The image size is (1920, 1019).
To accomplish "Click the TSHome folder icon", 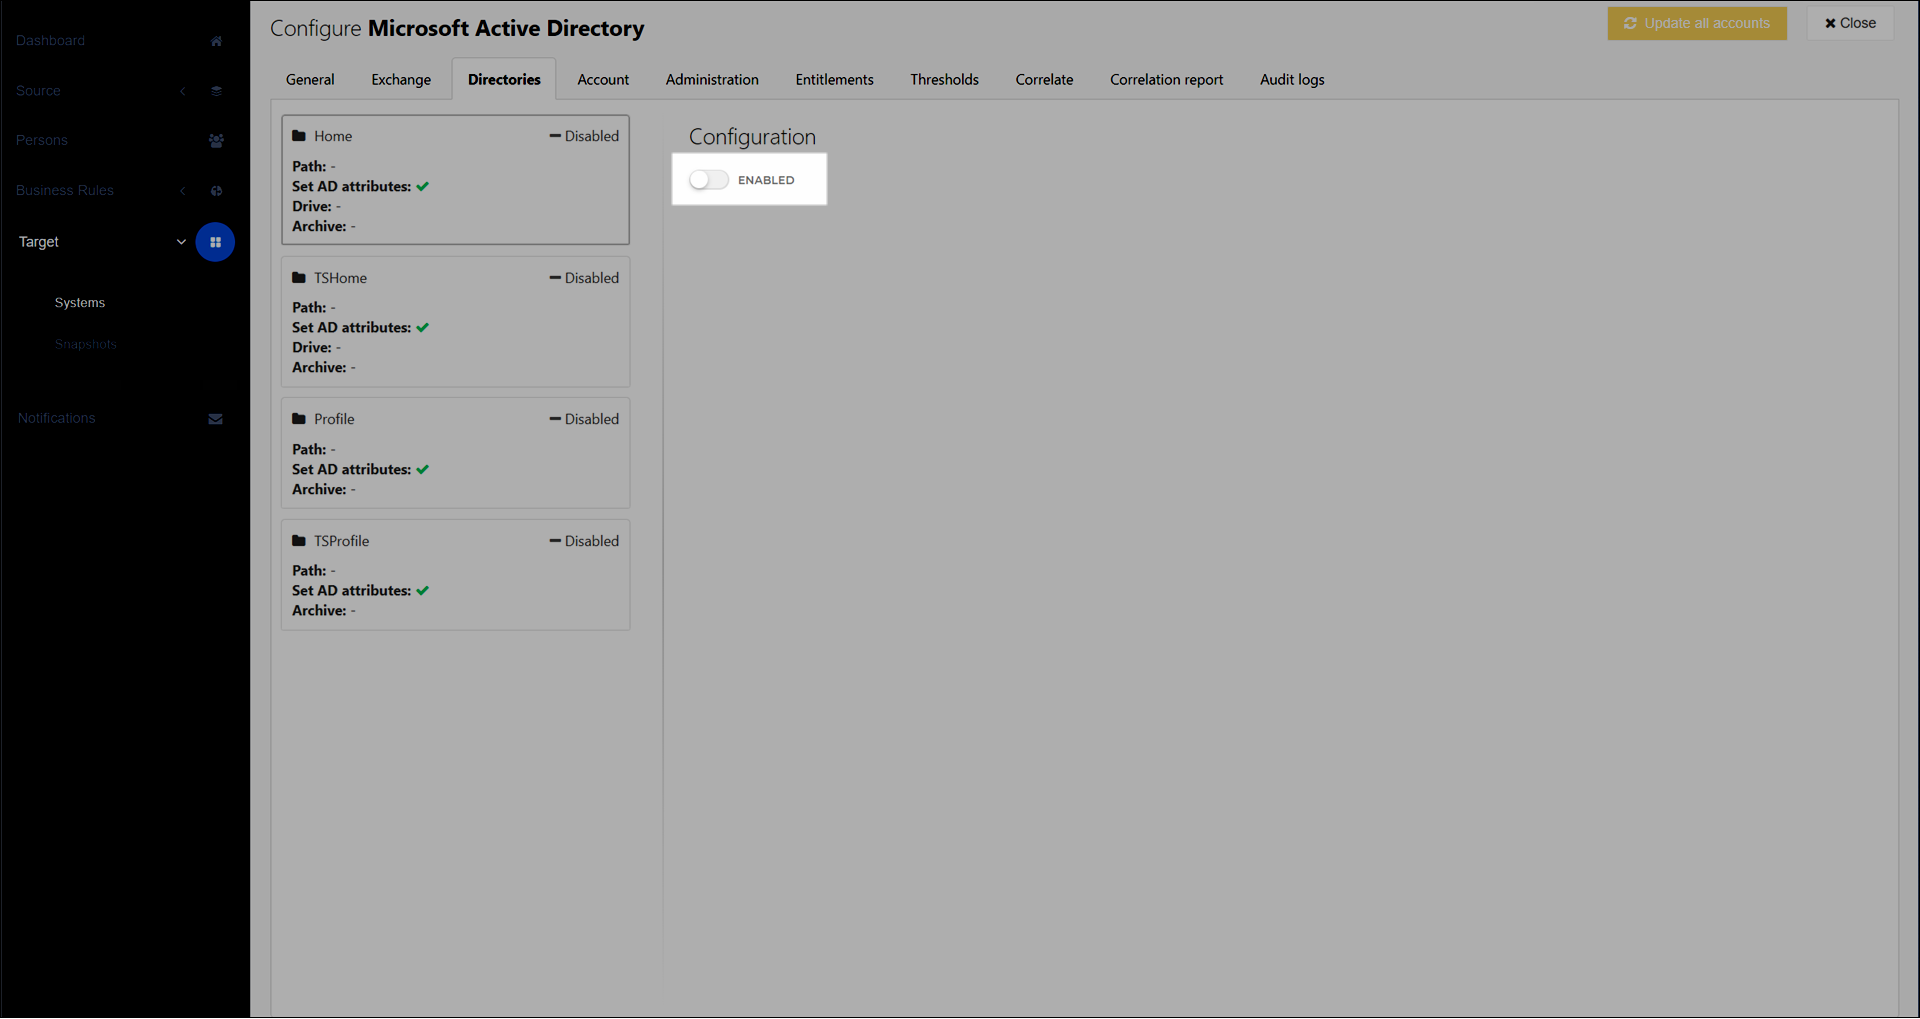I will 299,278.
